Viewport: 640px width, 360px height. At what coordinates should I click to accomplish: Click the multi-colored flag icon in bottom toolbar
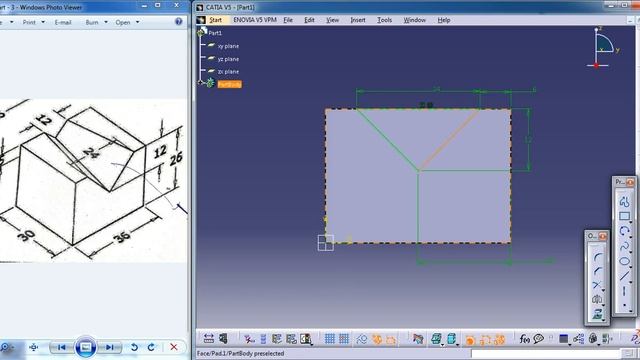418,339
